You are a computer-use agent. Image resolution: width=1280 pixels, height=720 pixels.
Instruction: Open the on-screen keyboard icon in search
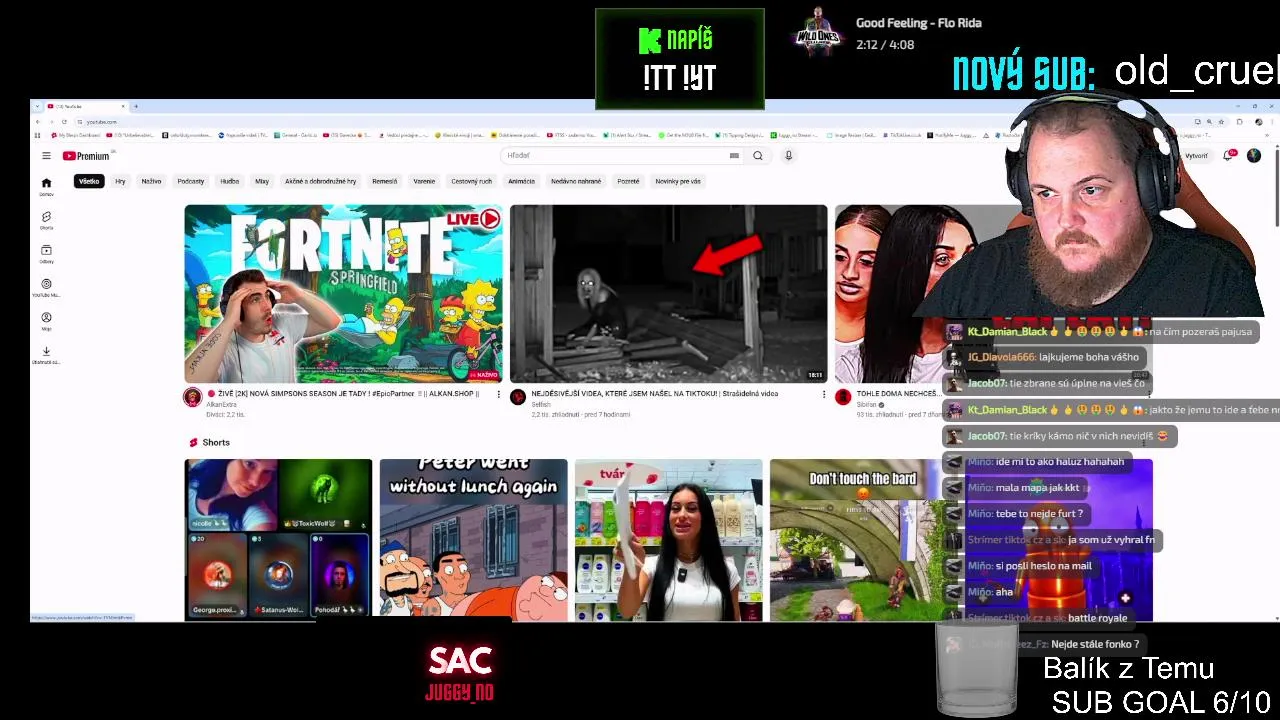(x=734, y=156)
